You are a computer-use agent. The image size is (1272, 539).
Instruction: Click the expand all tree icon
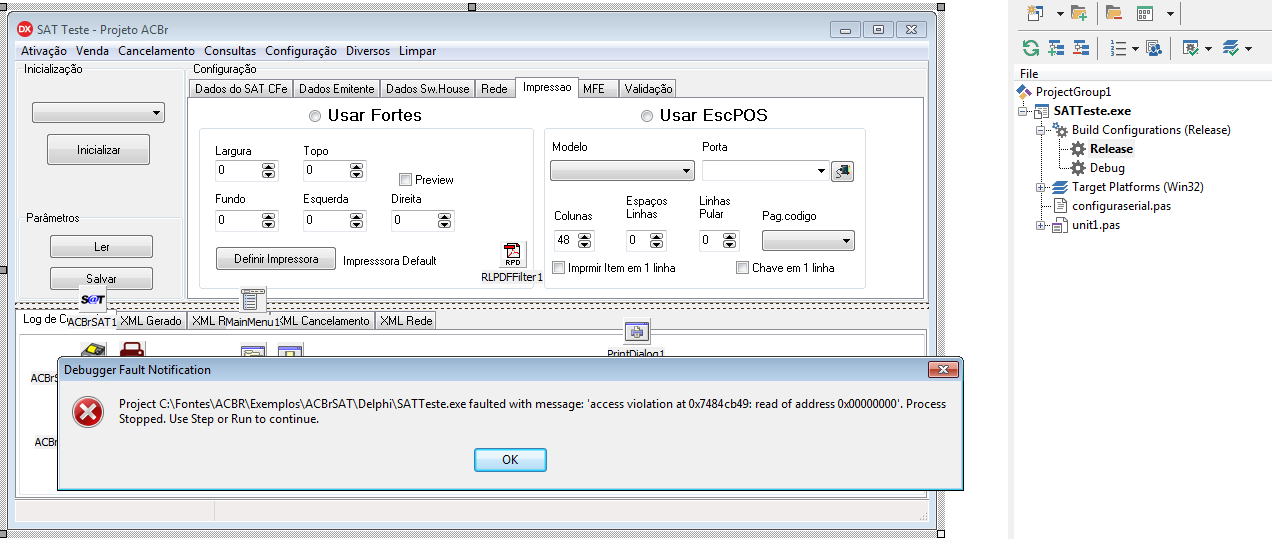[x=1056, y=47]
